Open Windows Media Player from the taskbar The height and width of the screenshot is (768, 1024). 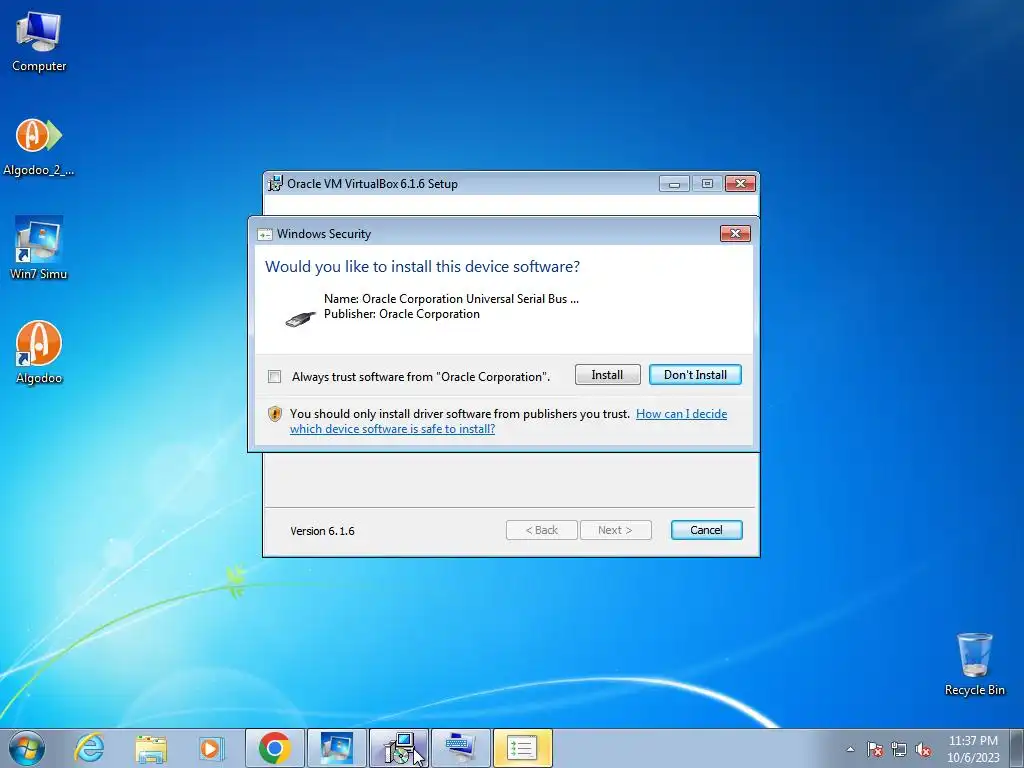(211, 748)
